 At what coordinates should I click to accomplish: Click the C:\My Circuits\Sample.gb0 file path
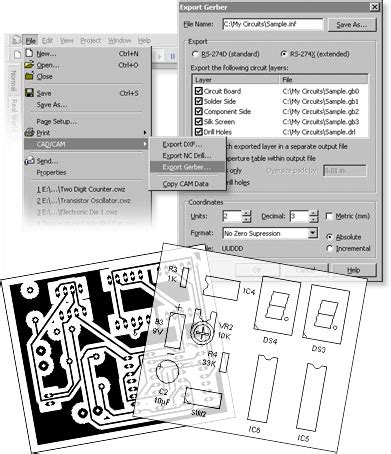pyautogui.click(x=321, y=91)
